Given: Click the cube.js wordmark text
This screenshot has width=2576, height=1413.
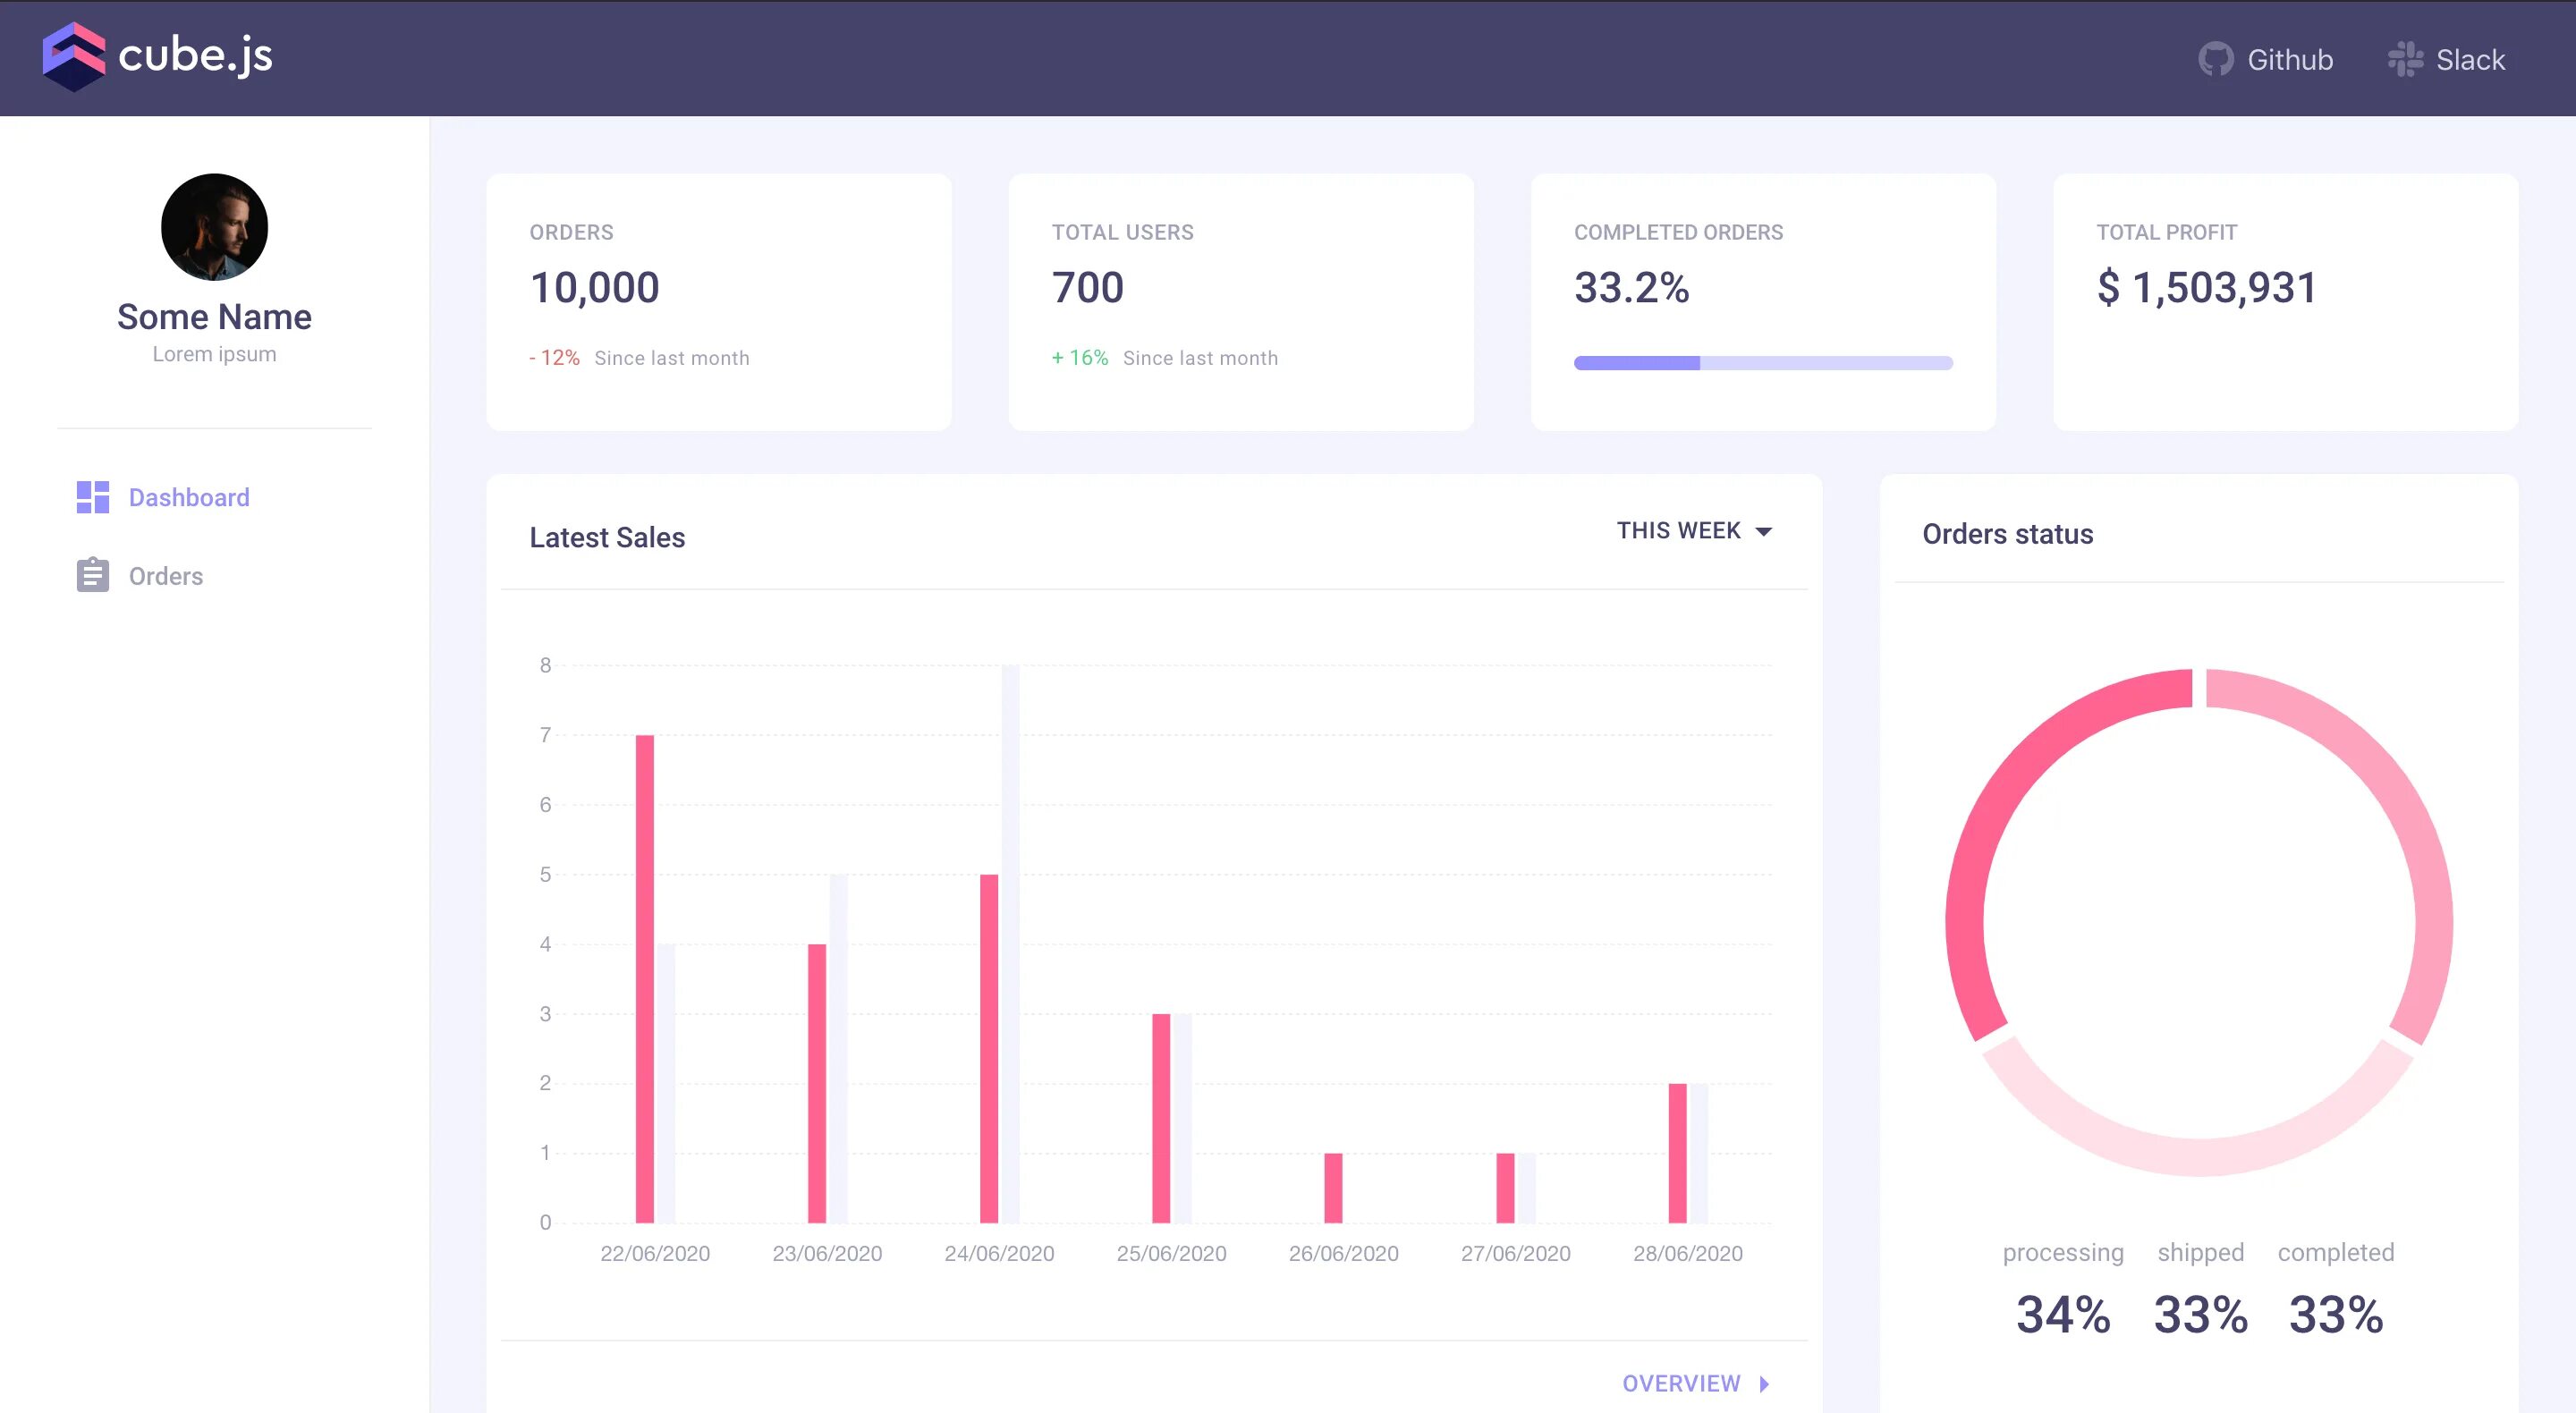Looking at the screenshot, I should coord(195,55).
